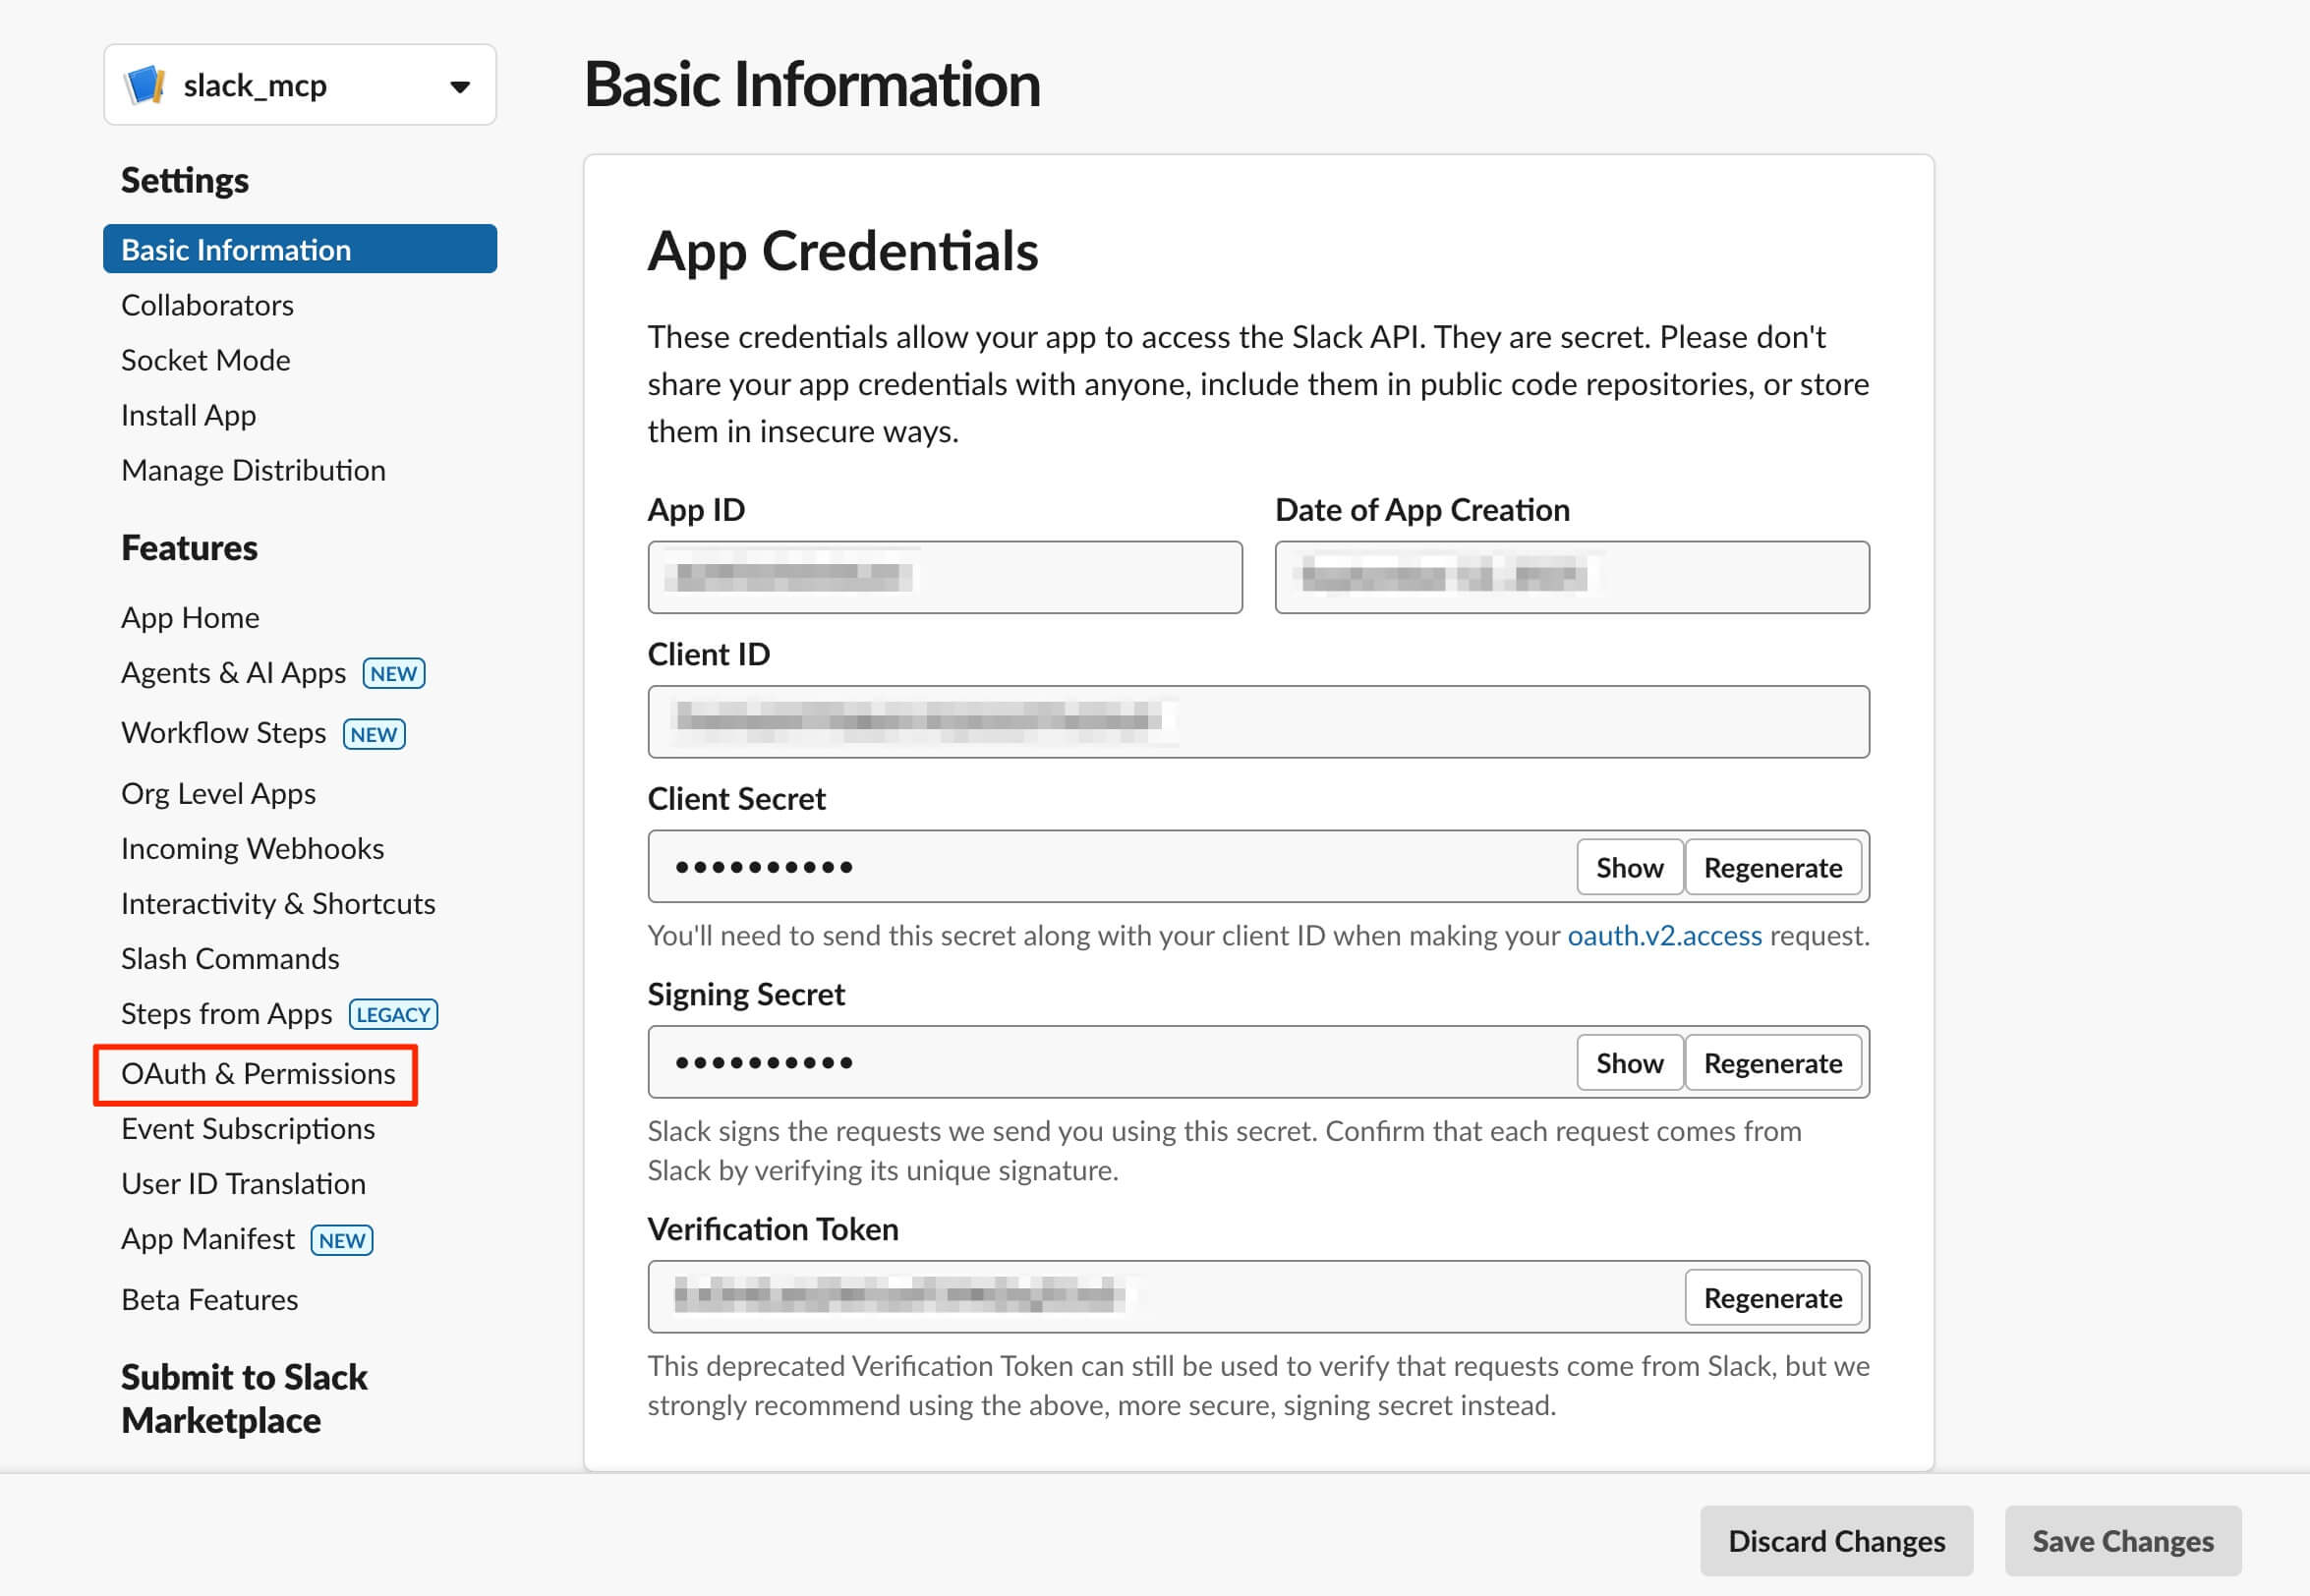The image size is (2310, 1596).
Task: Navigate to Event Subscriptions
Action: 248,1128
